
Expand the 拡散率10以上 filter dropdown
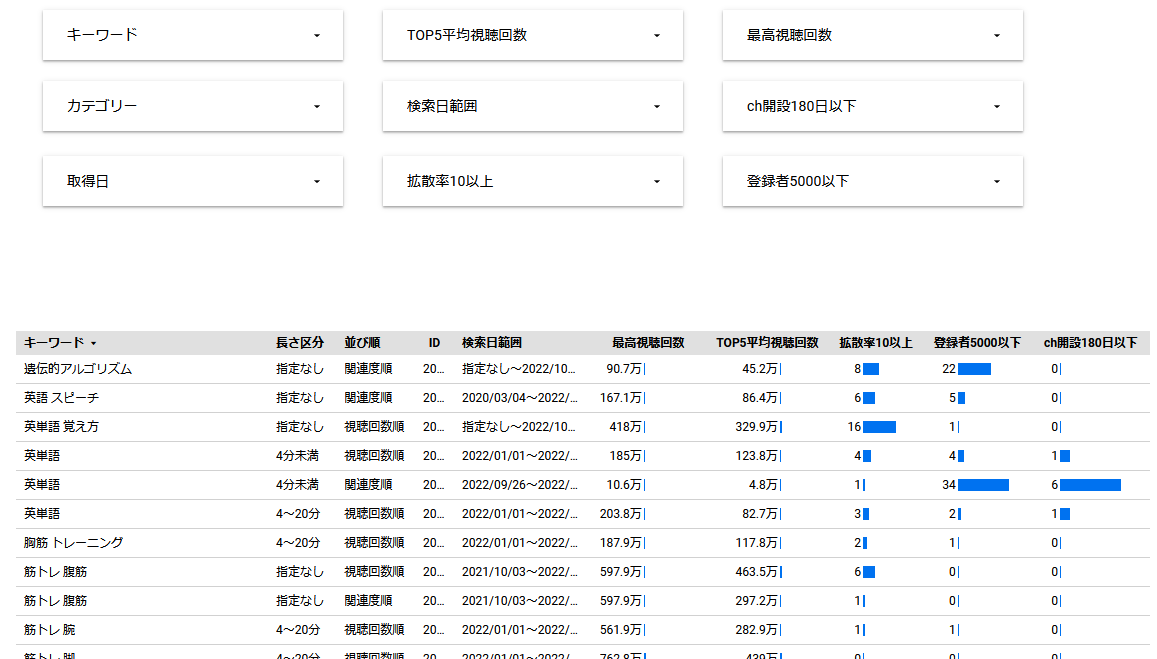(532, 181)
